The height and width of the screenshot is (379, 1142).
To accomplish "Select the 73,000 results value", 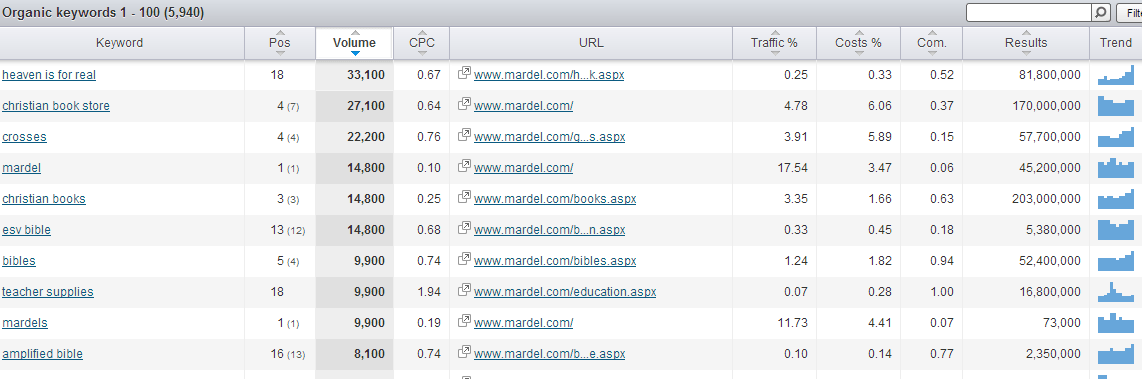I will pos(1062,322).
